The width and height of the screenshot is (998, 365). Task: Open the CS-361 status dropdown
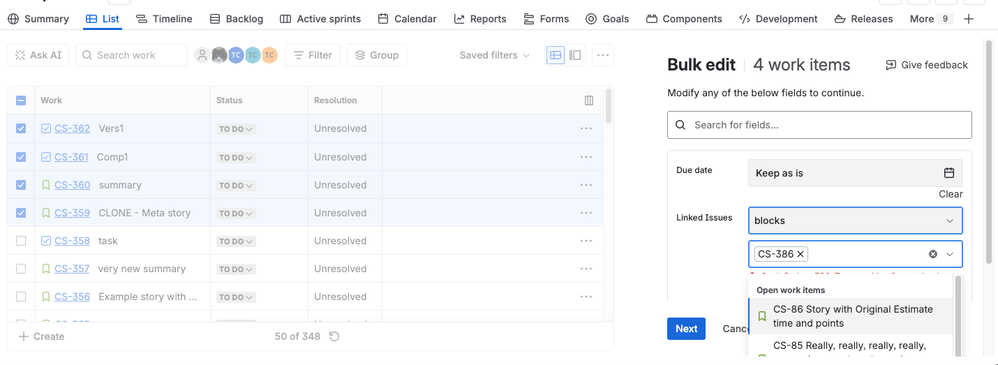236,157
